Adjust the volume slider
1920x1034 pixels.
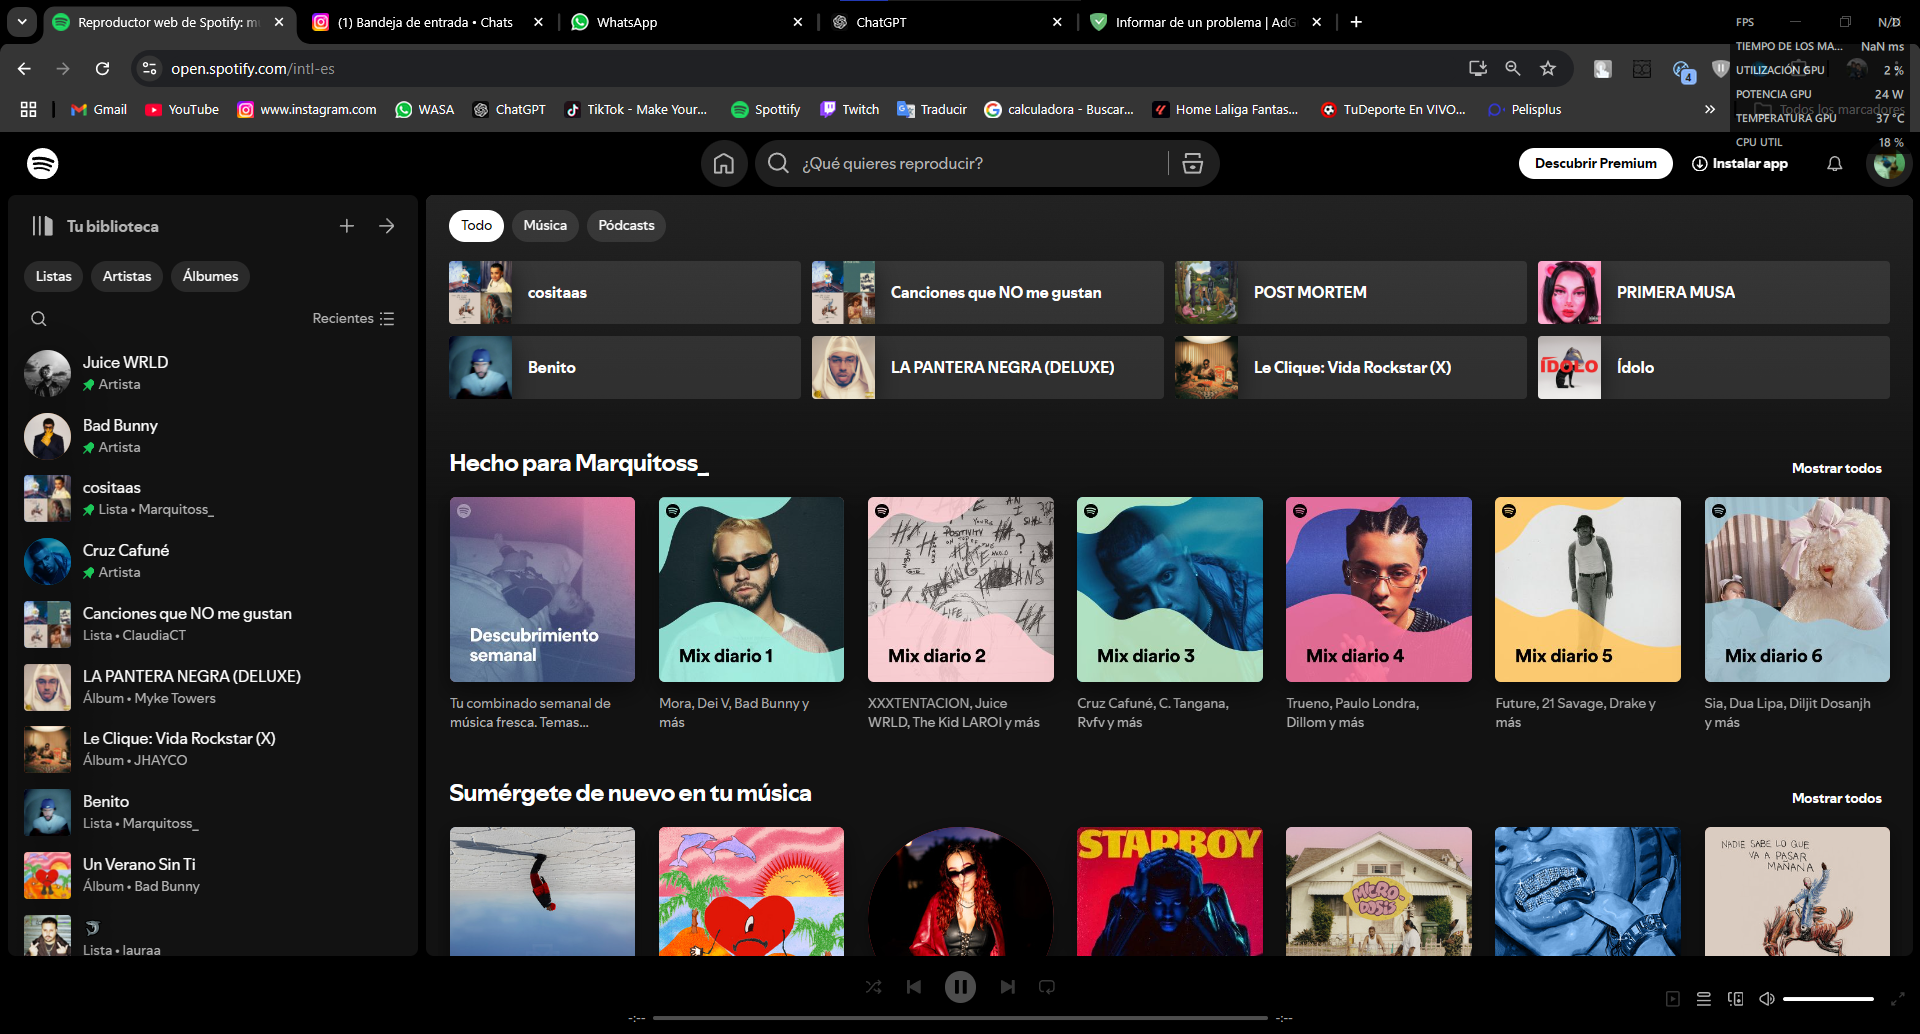pos(1830,998)
